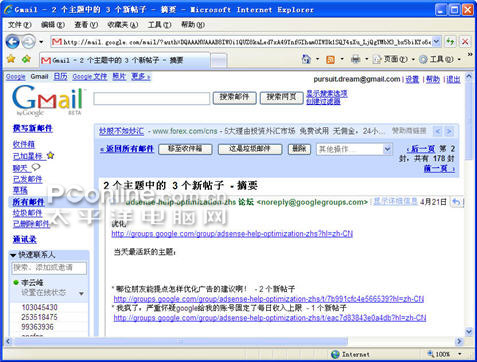Click the next sponsored link arrow
Viewport: 477px width, 362px height.
coord(449,131)
